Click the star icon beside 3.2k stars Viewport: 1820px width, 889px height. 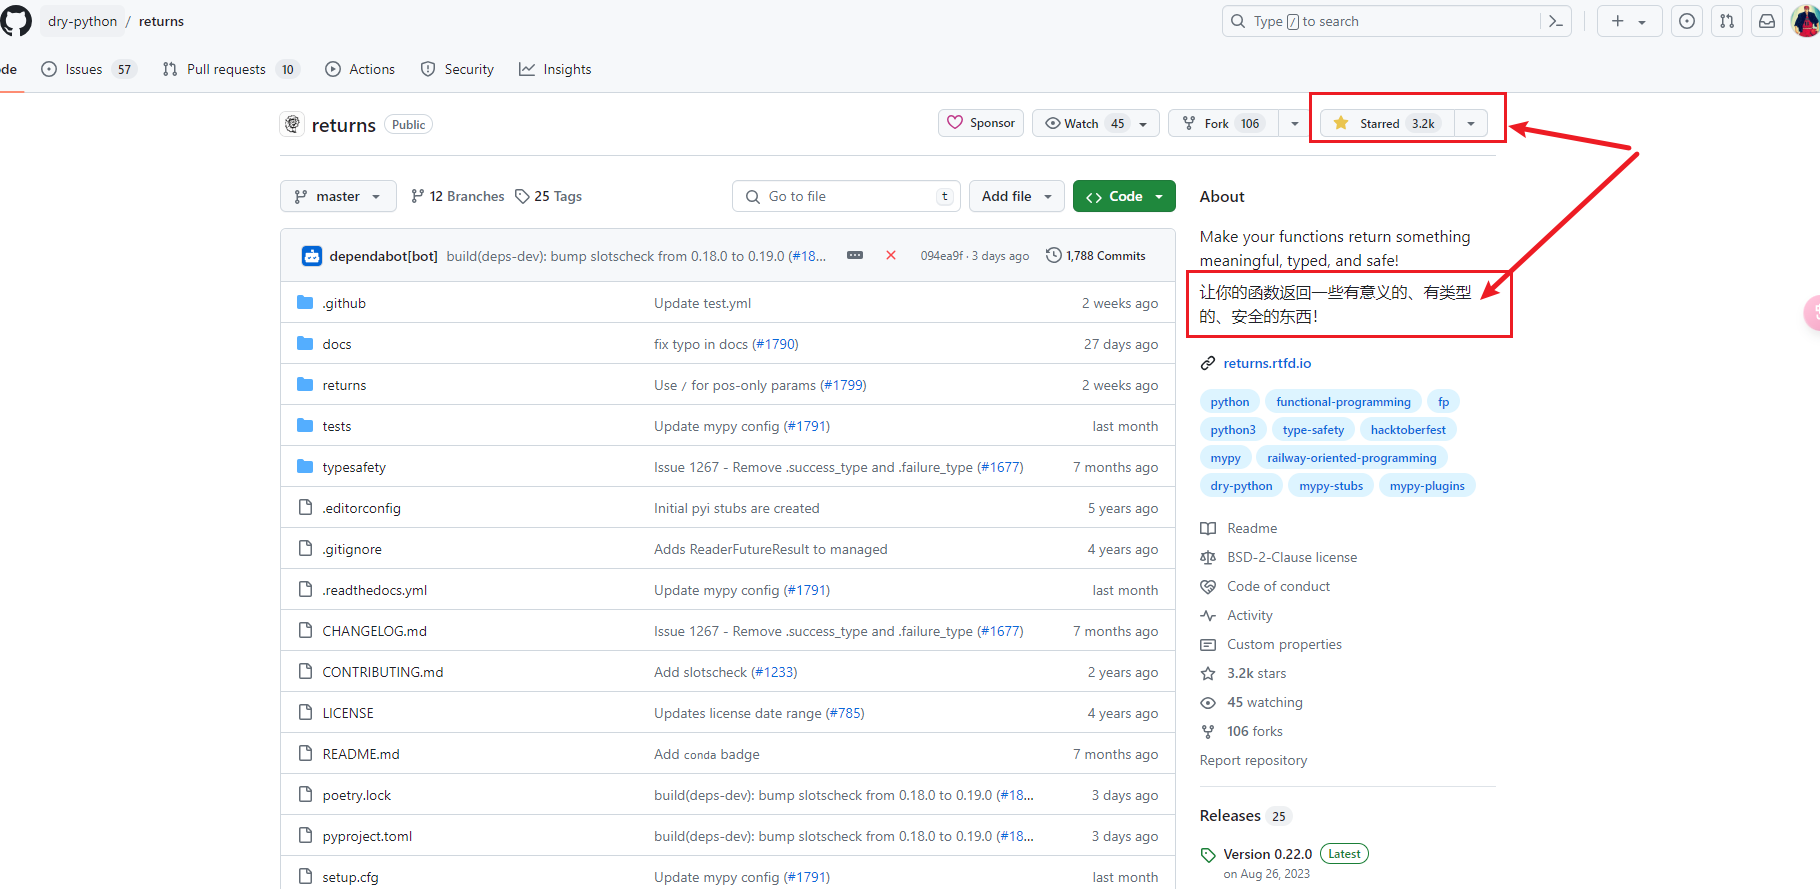click(1208, 673)
